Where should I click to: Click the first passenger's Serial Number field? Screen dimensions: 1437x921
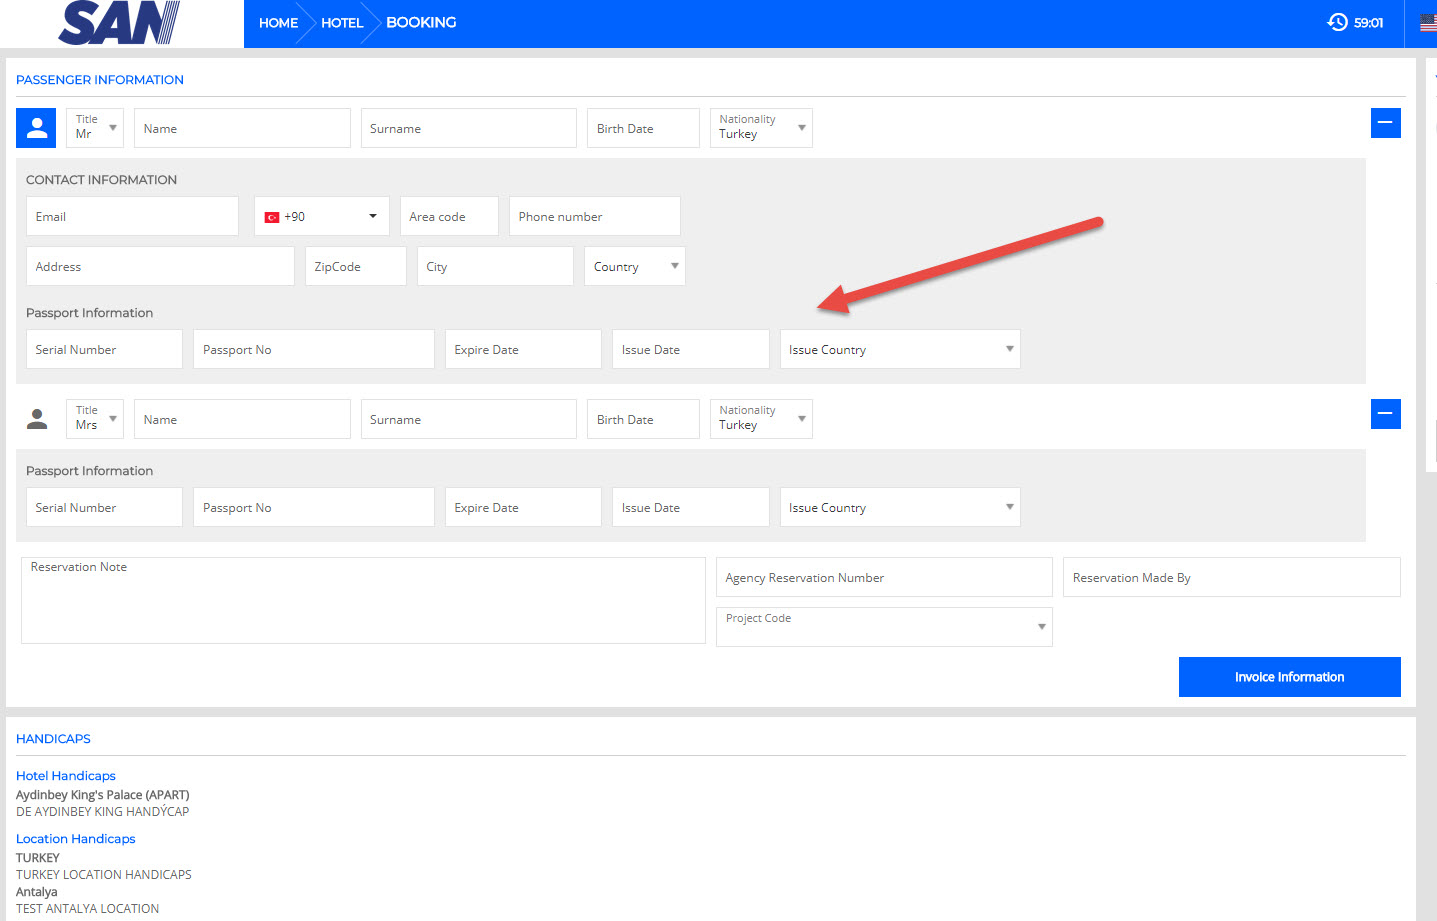(x=104, y=349)
